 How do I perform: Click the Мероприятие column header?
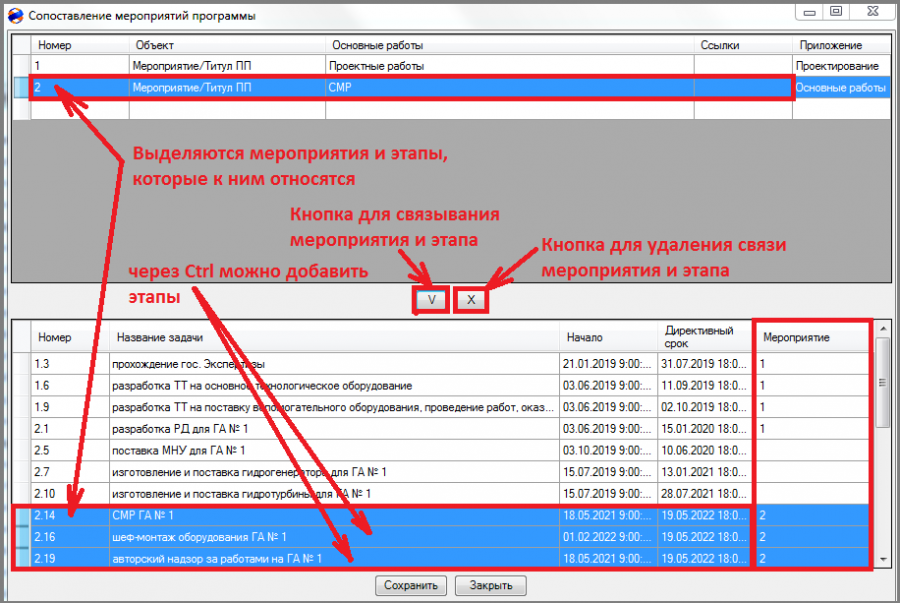811,337
